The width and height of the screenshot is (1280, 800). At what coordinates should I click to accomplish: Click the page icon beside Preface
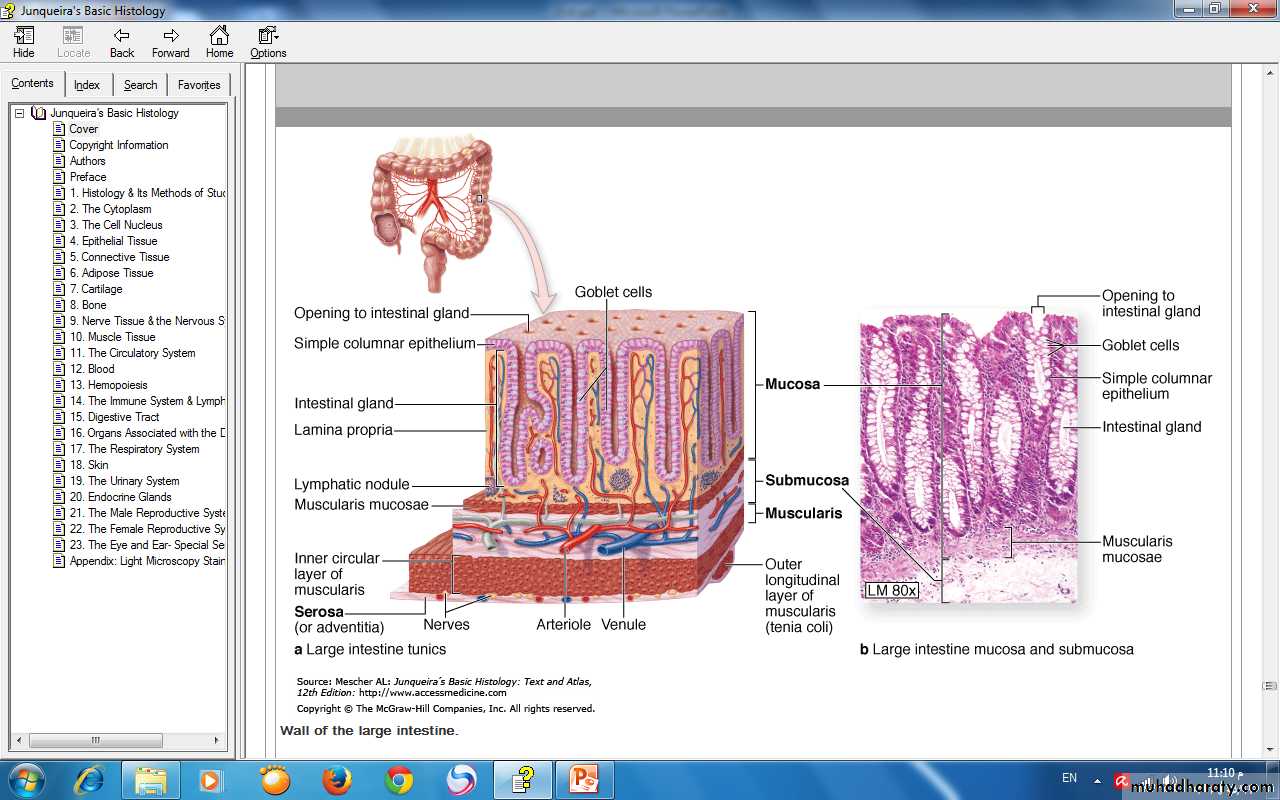coord(59,177)
